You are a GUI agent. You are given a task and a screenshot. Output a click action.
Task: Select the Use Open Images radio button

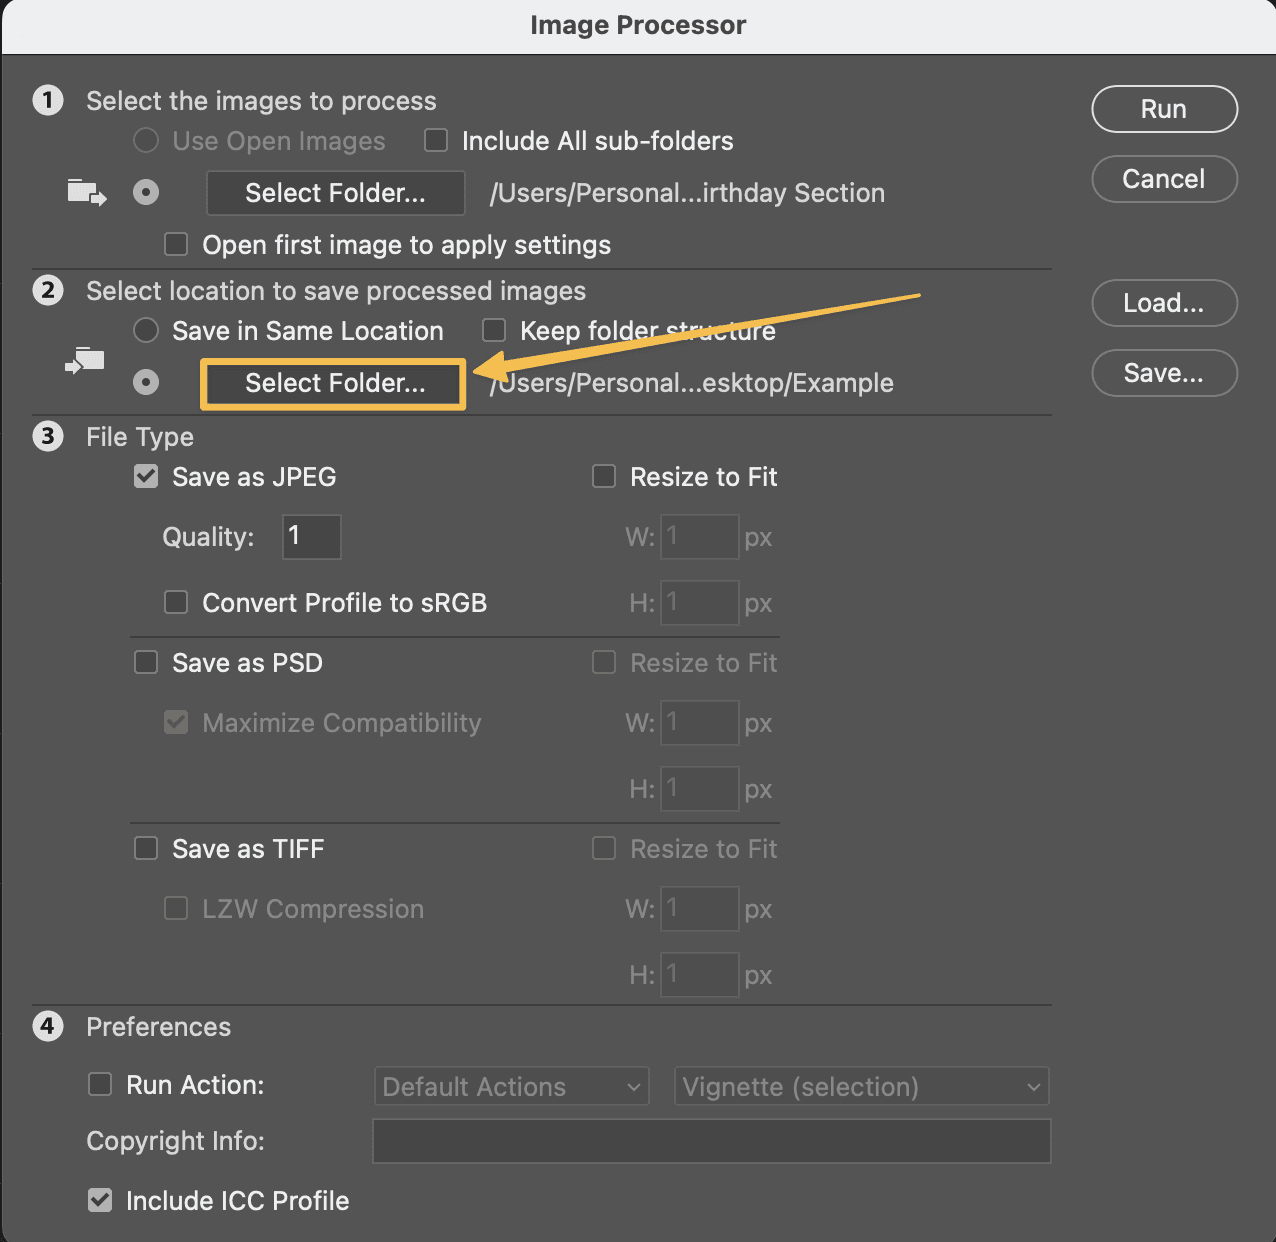(x=145, y=140)
